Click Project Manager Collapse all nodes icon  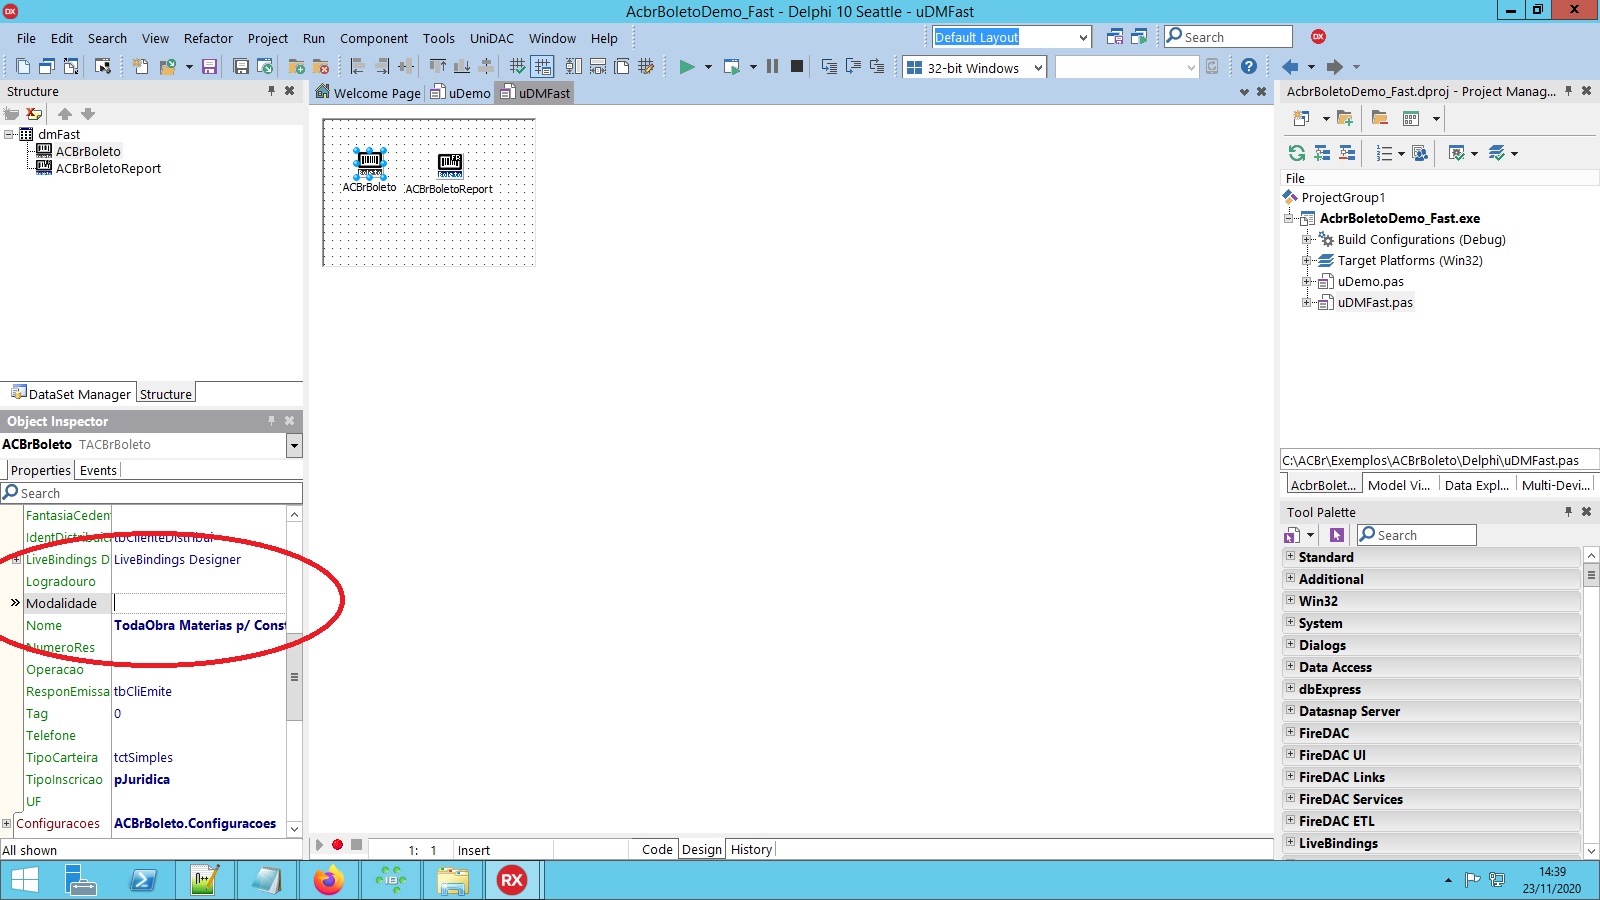(x=1347, y=153)
